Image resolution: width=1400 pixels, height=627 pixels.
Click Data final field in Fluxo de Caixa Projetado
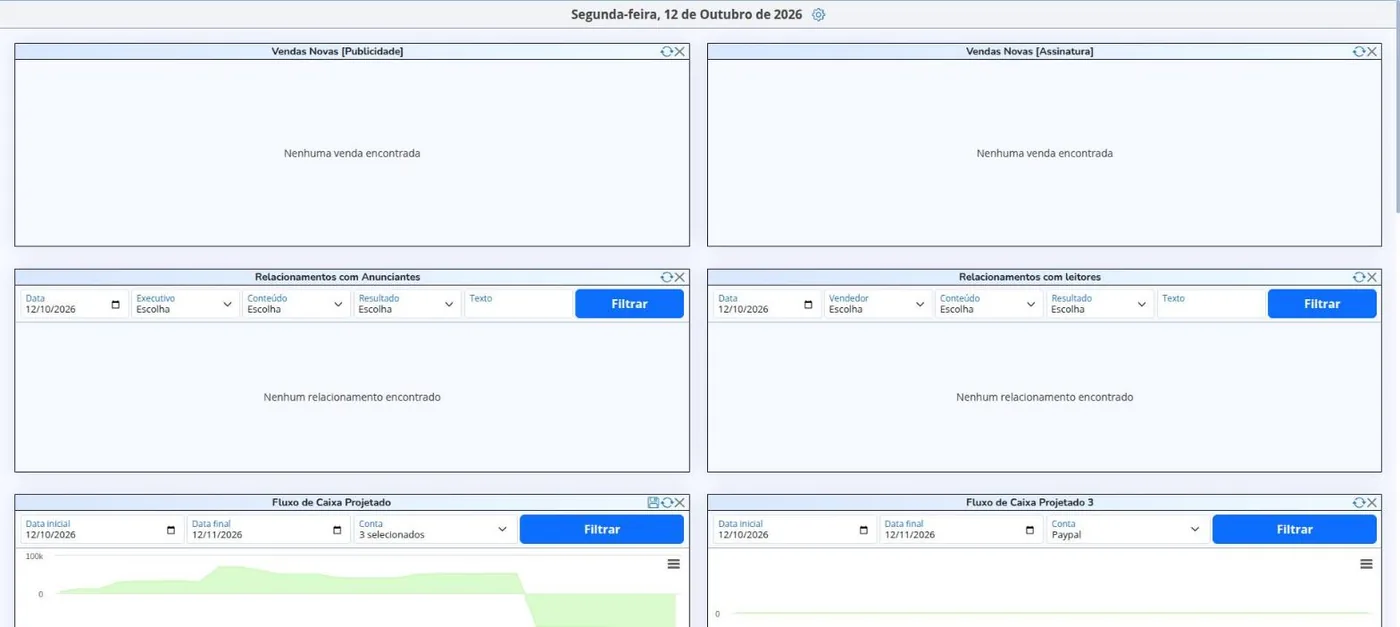point(268,529)
